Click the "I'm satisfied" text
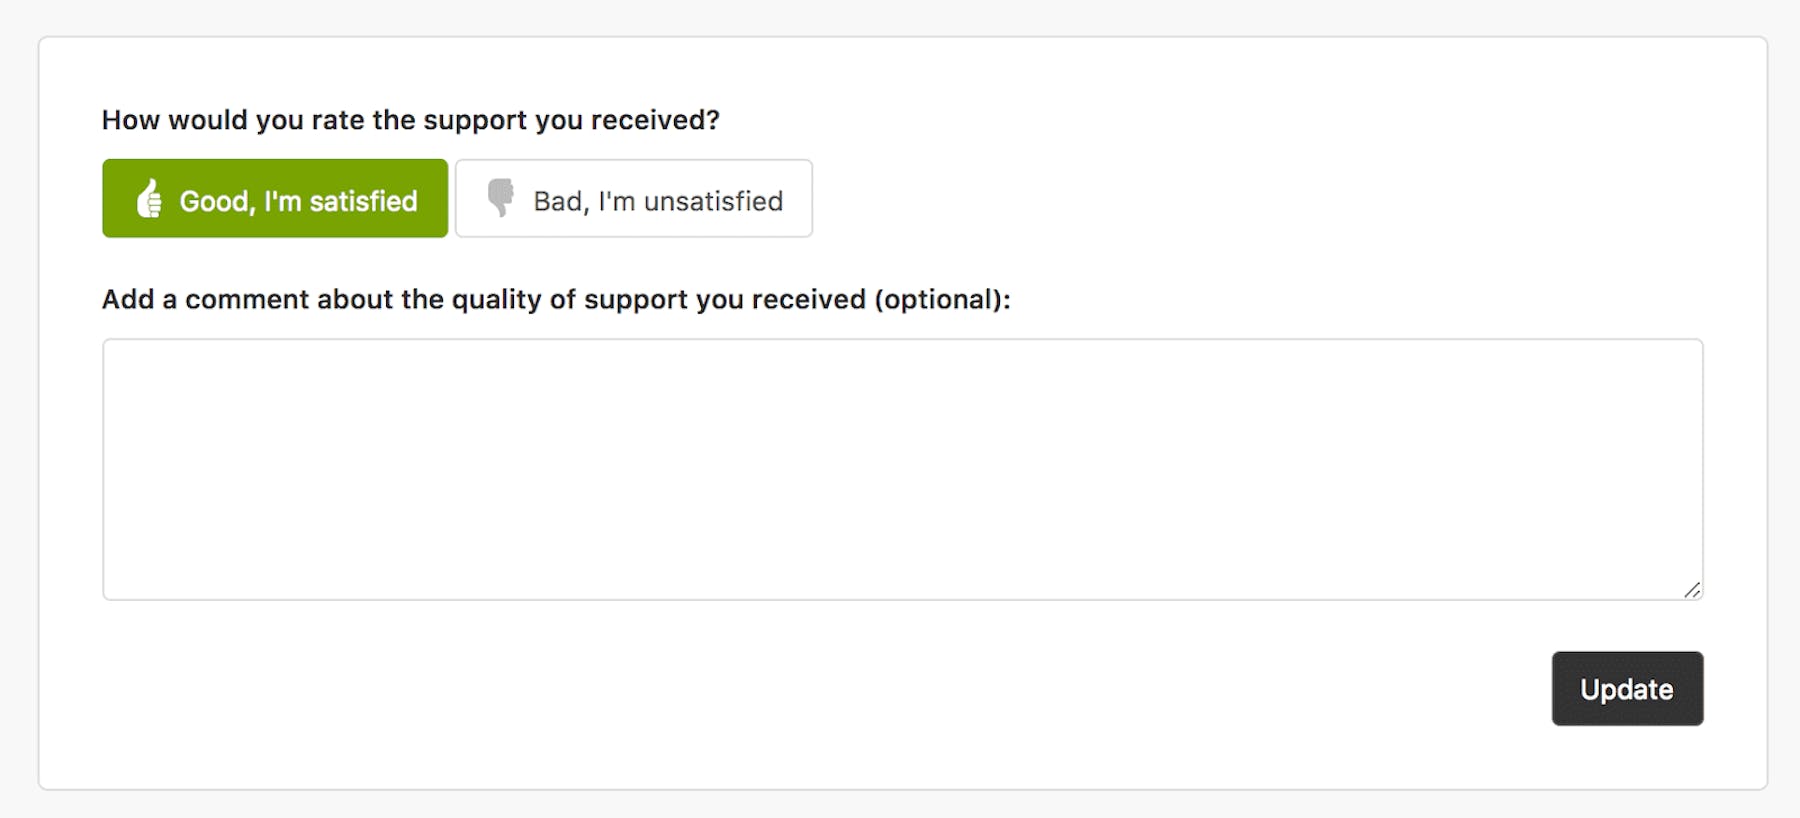 pos(340,201)
